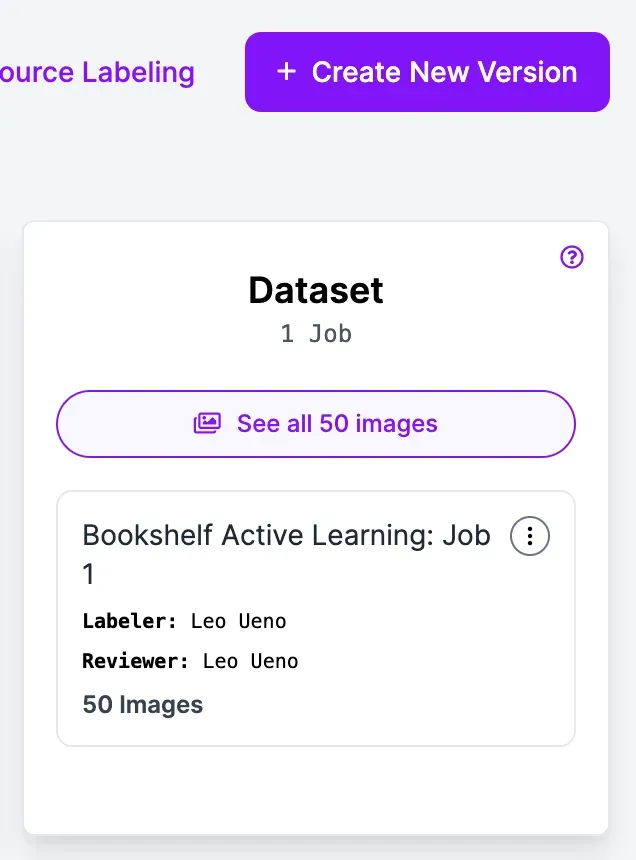Select the Bookshelf Active Learning: Job 1 title
636x860 pixels.
click(x=285, y=554)
